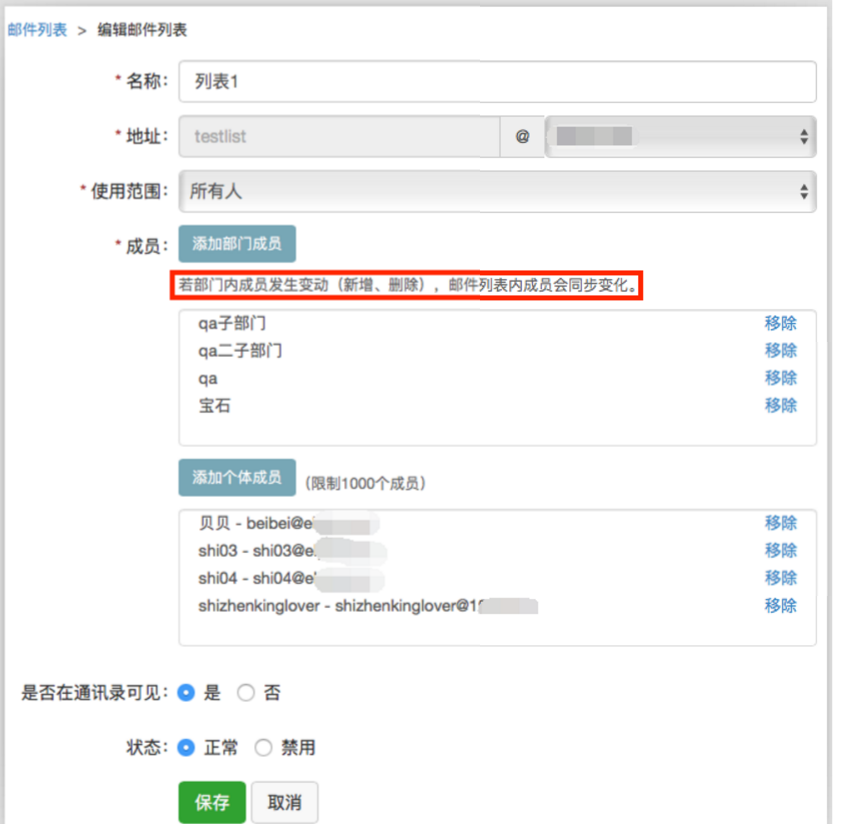844x824 pixels.
Task: Set status to 禁用
Action: click(263, 747)
